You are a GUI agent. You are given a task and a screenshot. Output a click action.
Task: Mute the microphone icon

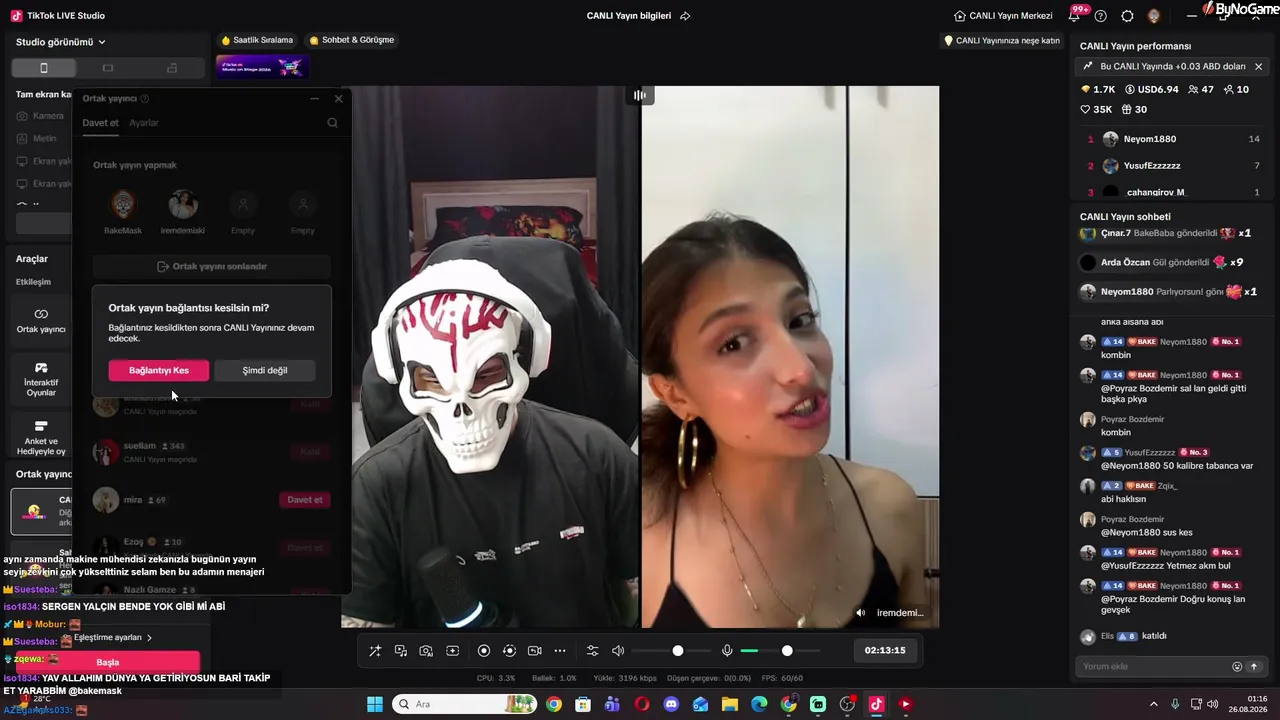click(x=727, y=651)
